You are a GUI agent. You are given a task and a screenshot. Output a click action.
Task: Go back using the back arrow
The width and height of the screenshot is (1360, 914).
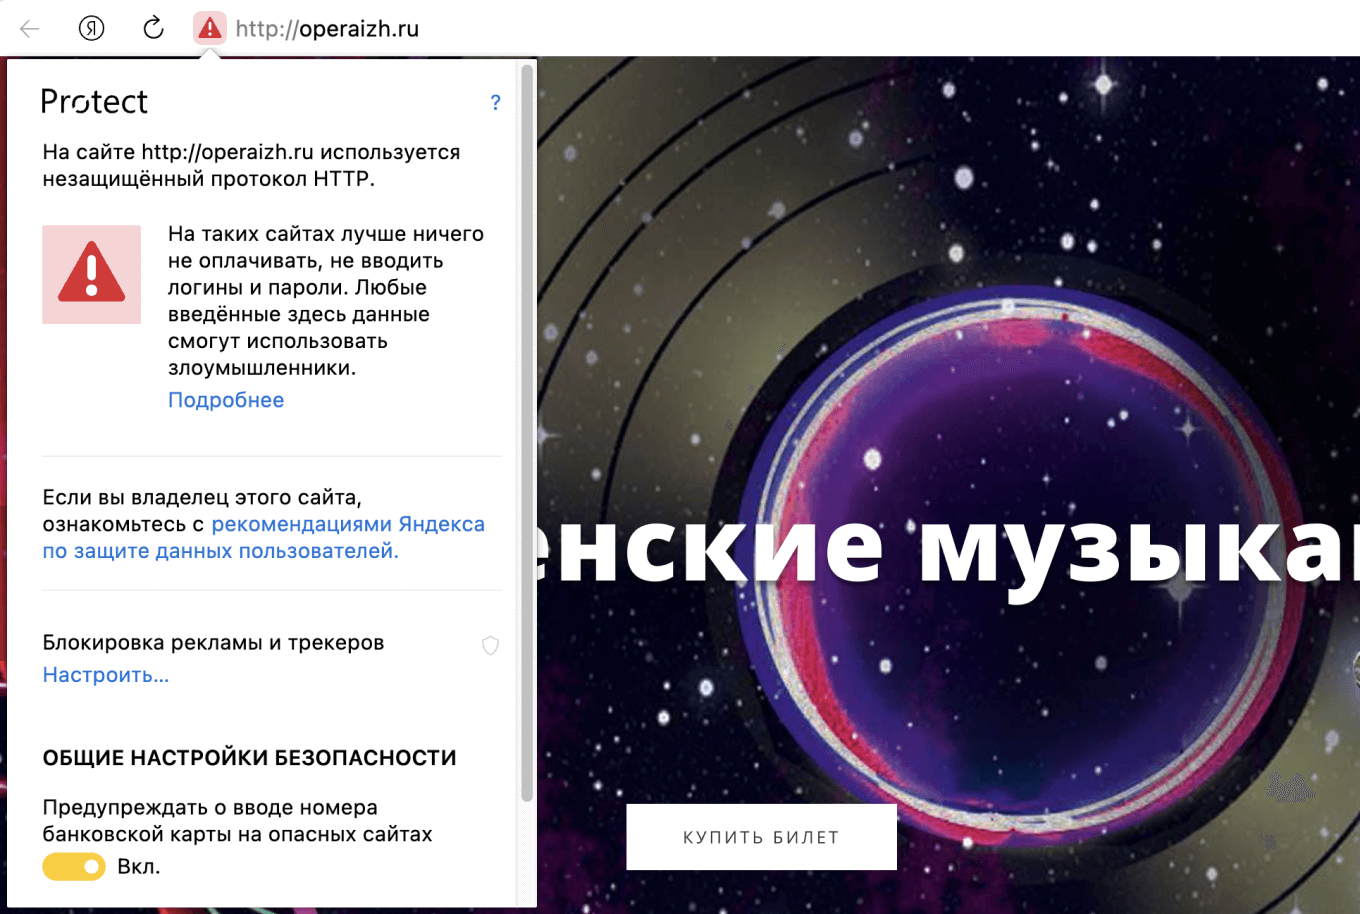pyautogui.click(x=29, y=28)
